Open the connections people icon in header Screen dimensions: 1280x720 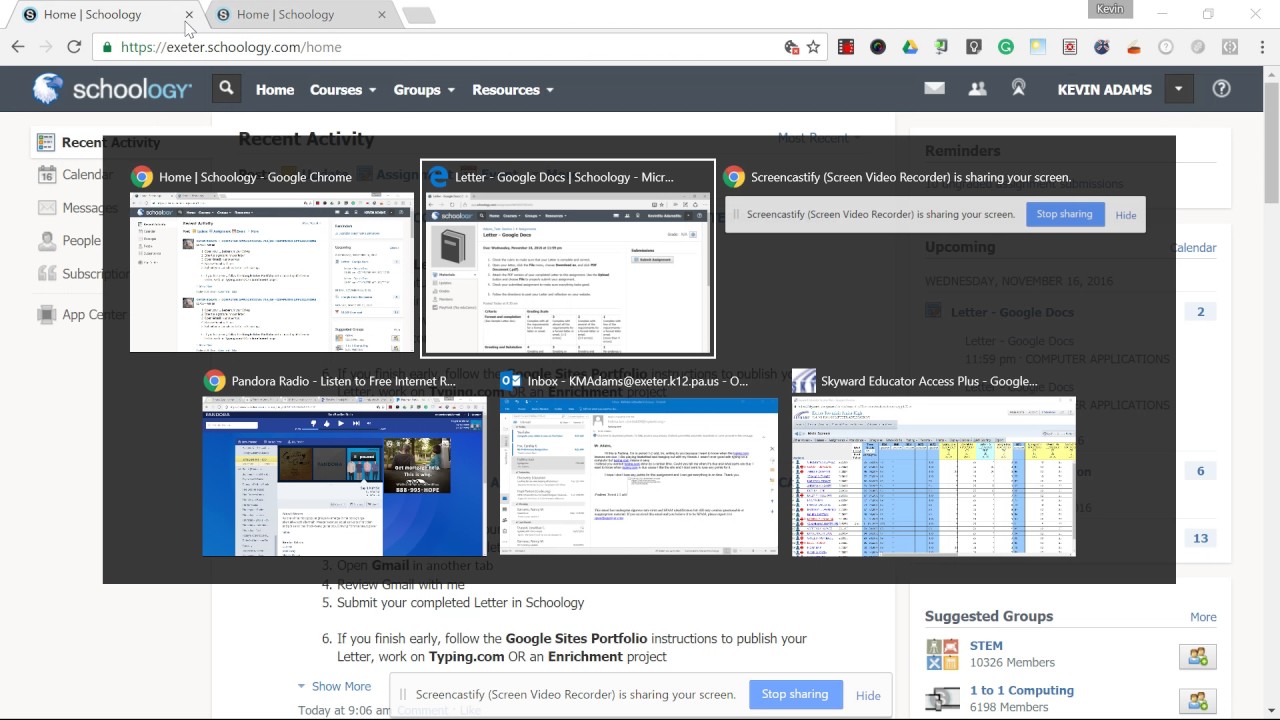click(x=977, y=89)
